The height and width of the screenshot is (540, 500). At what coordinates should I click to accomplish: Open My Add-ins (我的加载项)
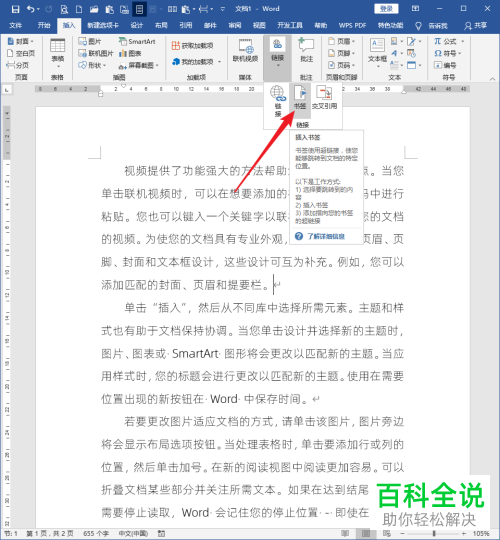pos(197,62)
